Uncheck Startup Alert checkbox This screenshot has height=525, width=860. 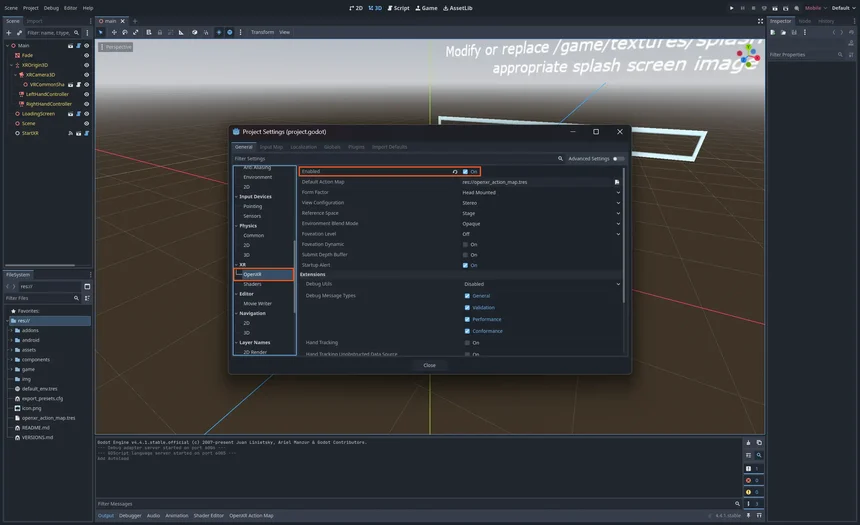click(x=465, y=266)
